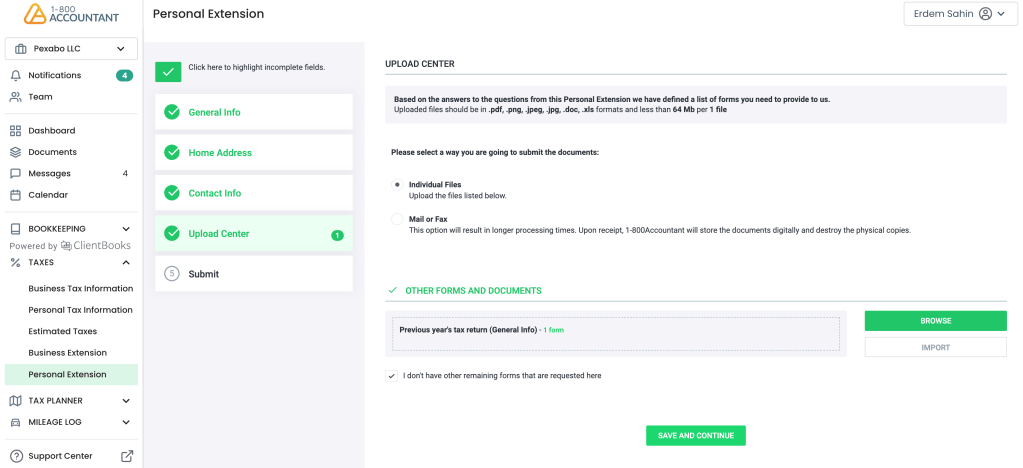1023x468 pixels.
Task: Open Business Extension in Taxes menu
Action: 67,353
